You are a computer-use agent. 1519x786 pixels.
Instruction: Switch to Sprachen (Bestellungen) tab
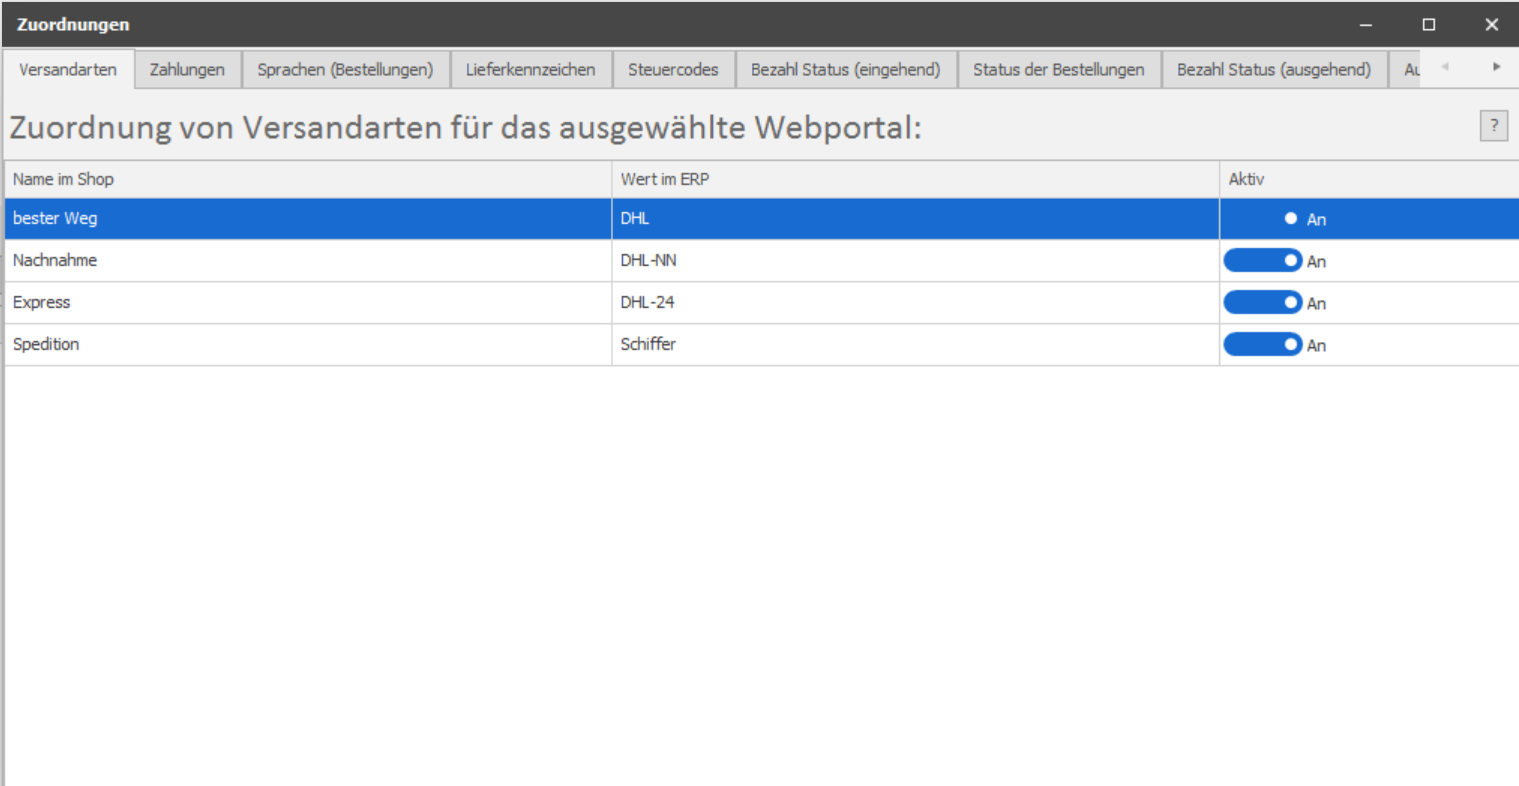pos(345,70)
